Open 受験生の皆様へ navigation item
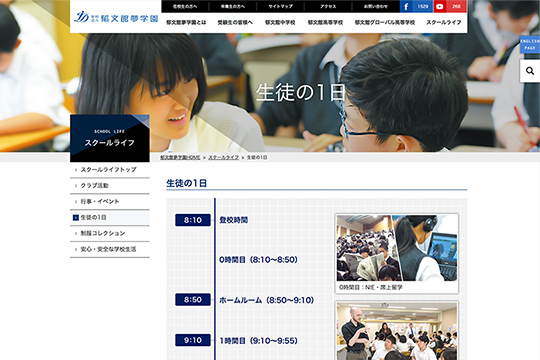This screenshot has height=360, width=540. pos(235,22)
